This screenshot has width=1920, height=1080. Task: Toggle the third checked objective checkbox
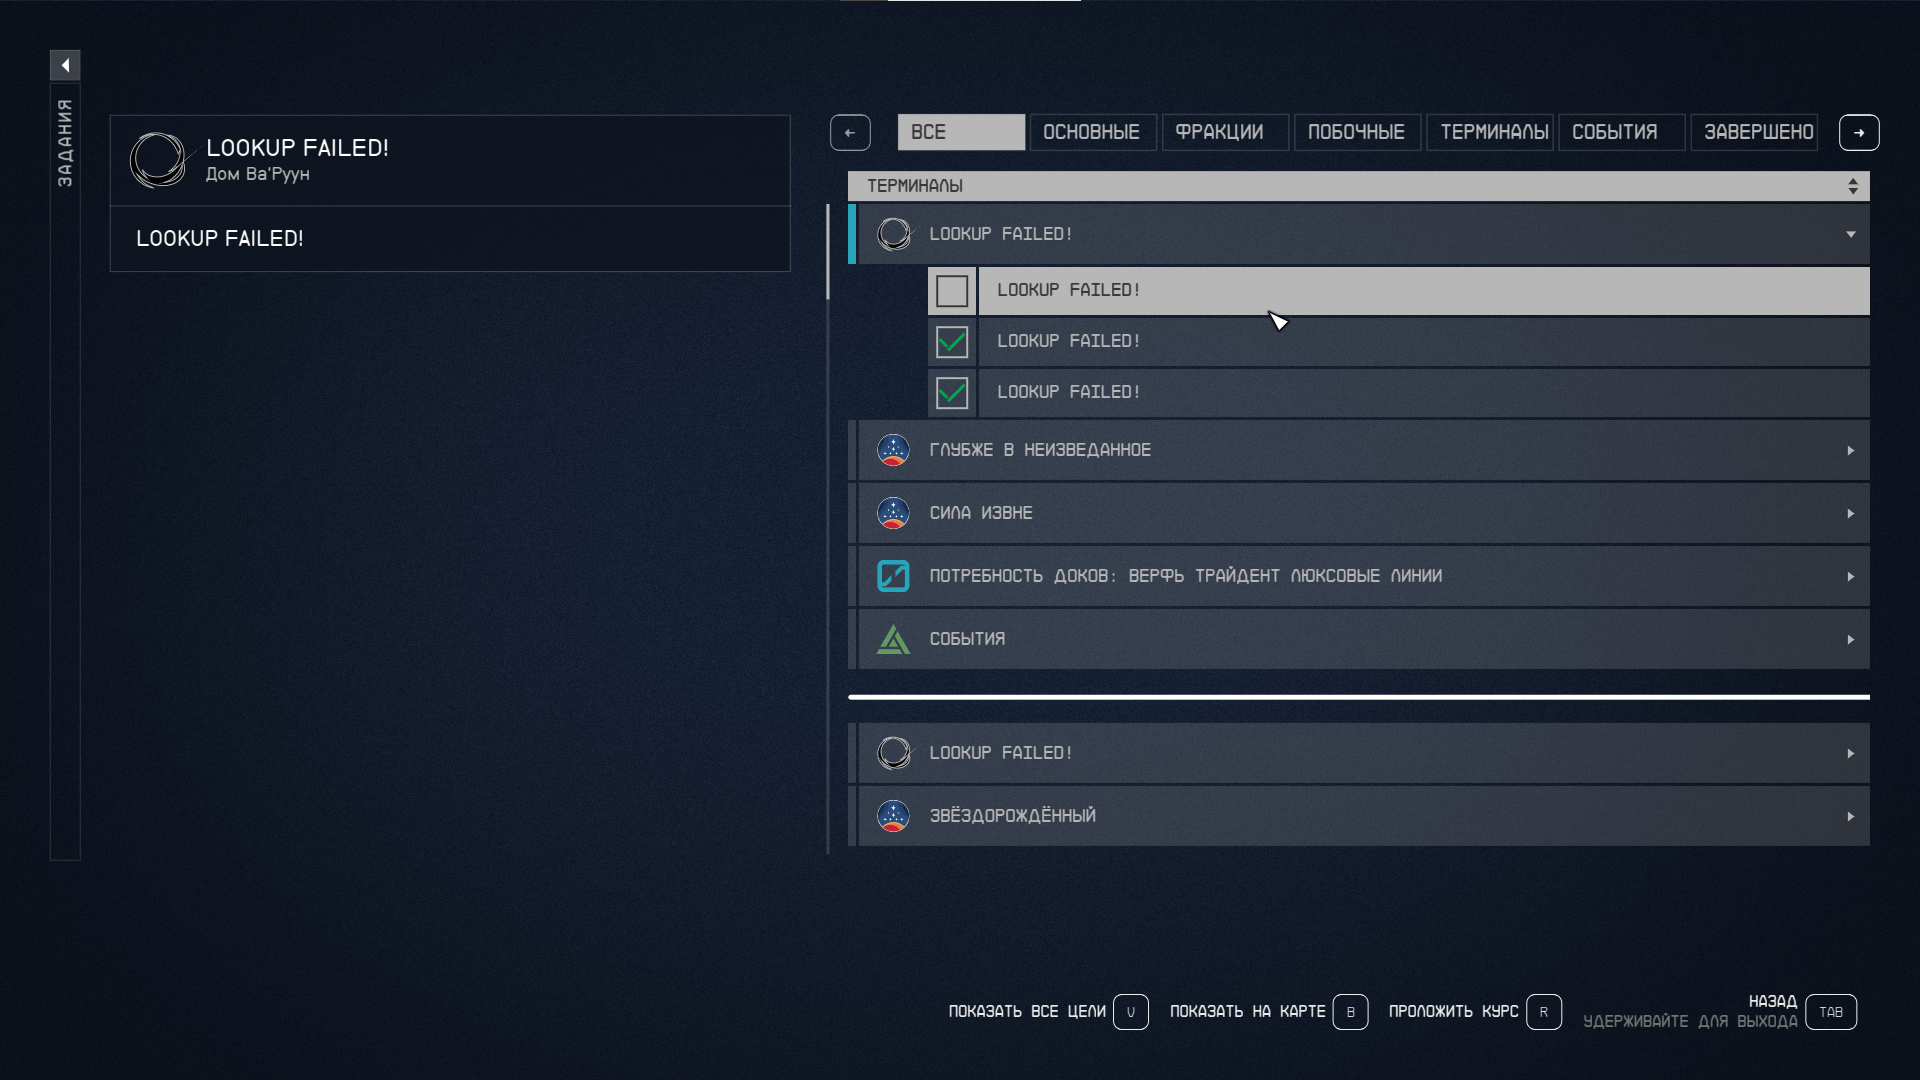point(952,393)
